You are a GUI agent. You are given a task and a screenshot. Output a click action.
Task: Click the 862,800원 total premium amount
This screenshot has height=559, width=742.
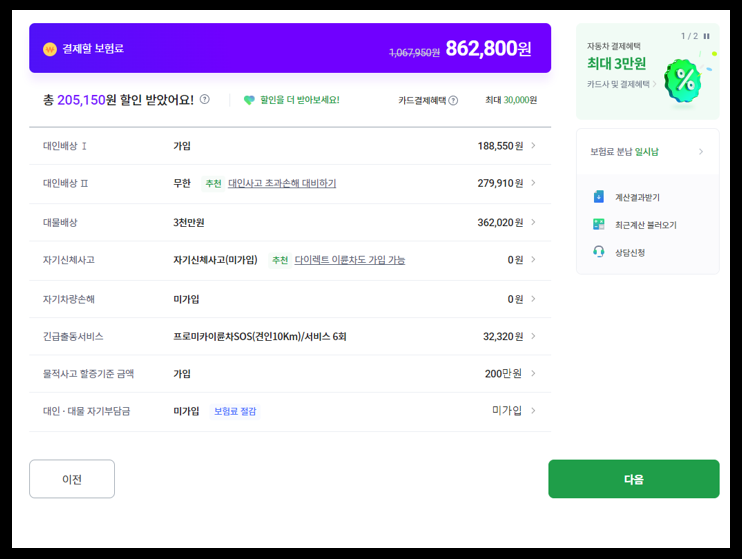click(488, 48)
